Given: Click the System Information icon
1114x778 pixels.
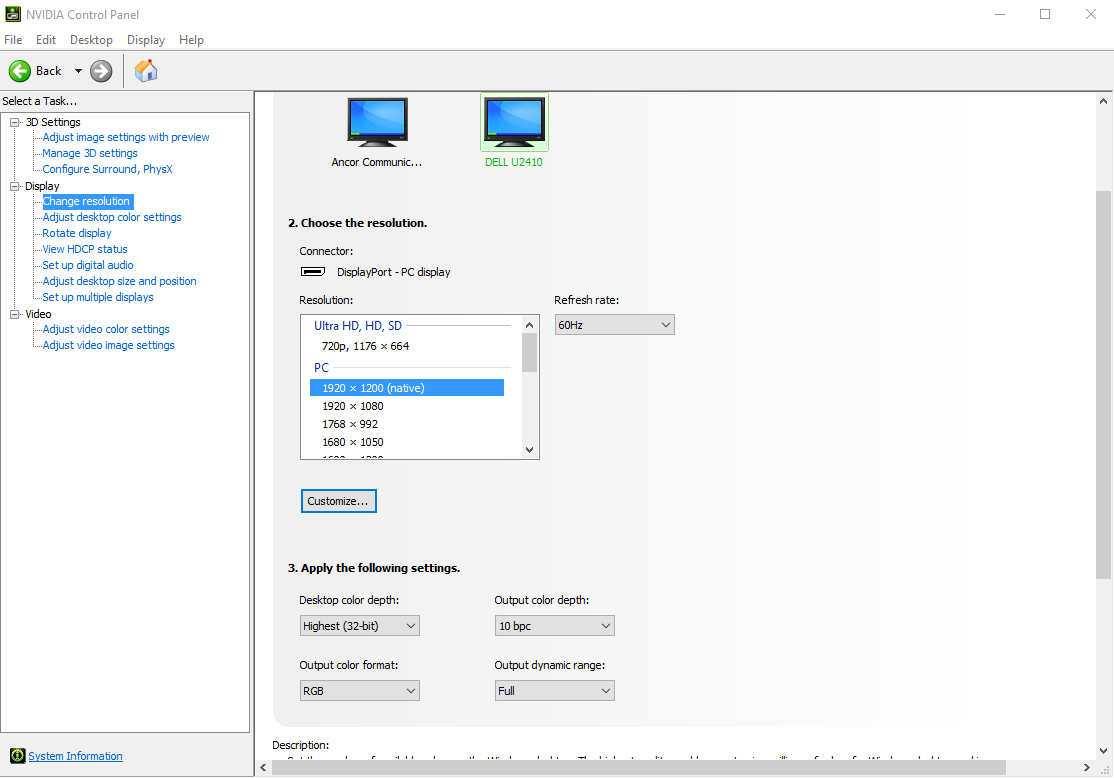Looking at the screenshot, I should (17, 756).
